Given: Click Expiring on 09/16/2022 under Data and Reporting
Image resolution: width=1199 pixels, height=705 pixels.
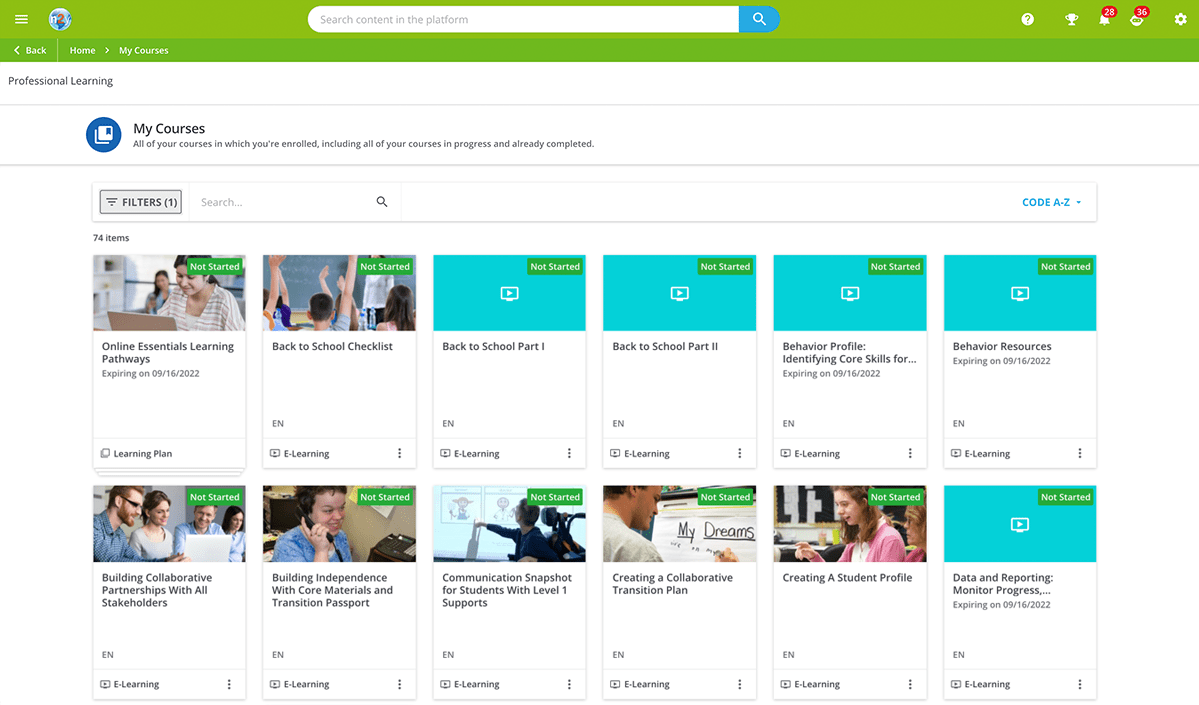Looking at the screenshot, I should pyautogui.click(x=1001, y=605).
